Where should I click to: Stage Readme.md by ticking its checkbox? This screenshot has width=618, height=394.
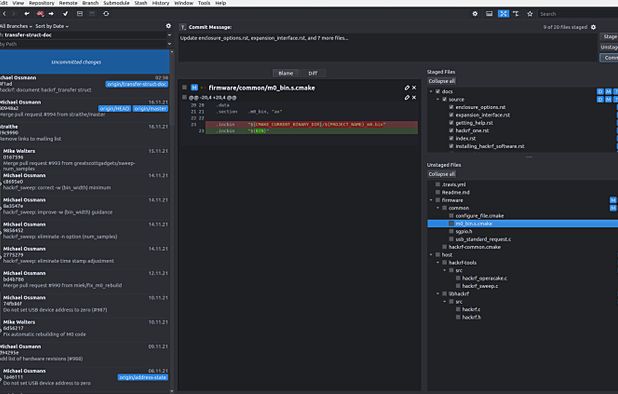coord(438,192)
